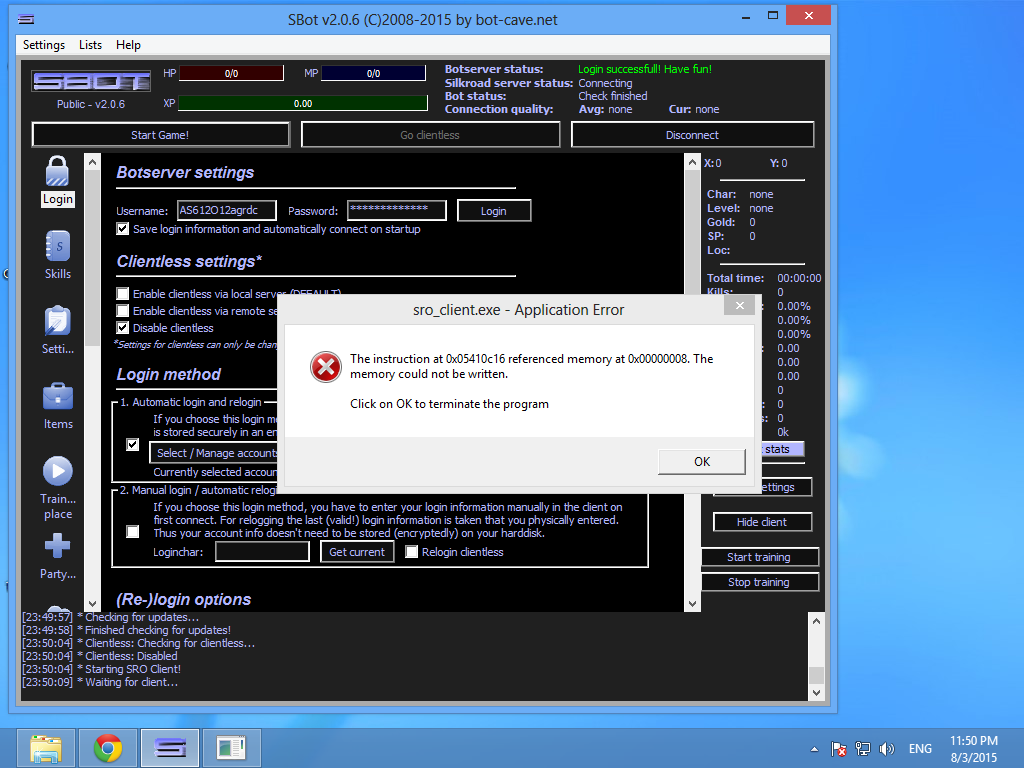
Task: Open the Lists menu
Action: click(90, 45)
